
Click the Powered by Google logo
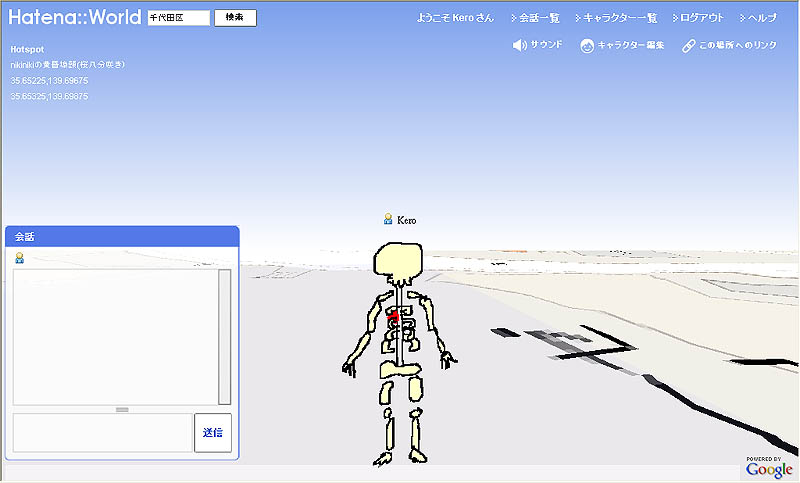(769, 467)
